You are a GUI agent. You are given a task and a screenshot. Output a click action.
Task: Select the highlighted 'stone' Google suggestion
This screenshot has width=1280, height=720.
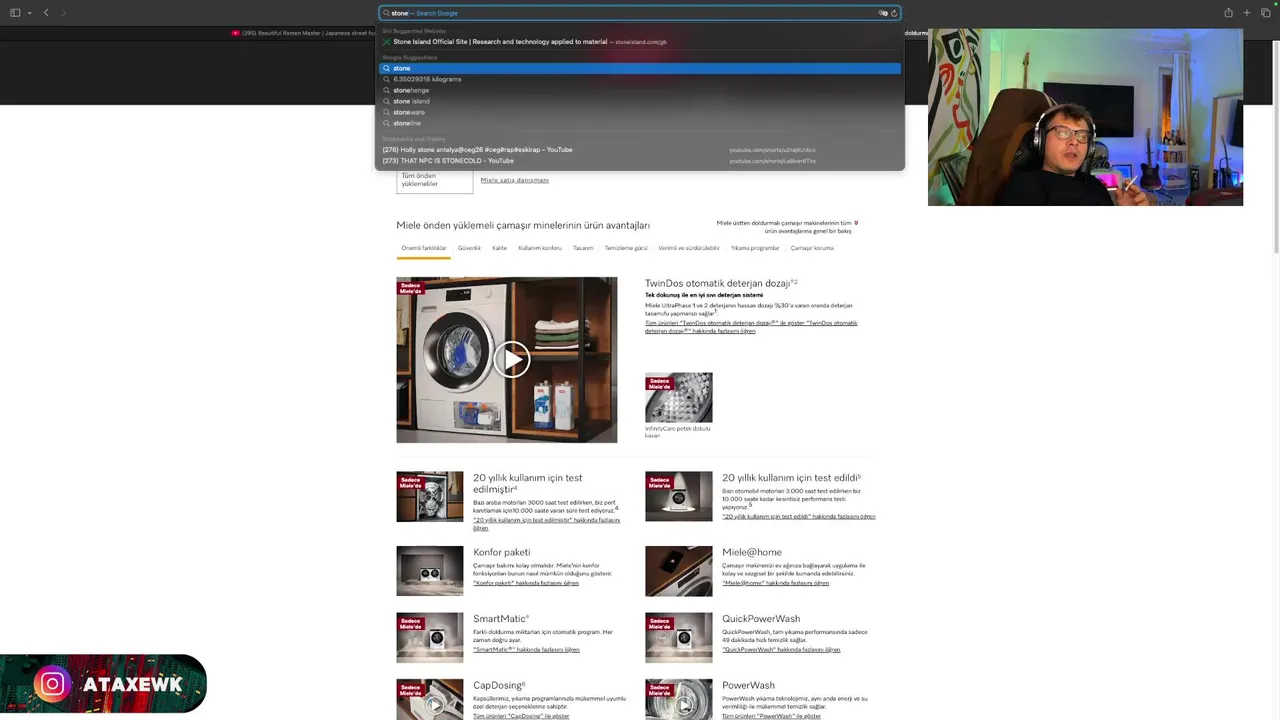tap(640, 68)
